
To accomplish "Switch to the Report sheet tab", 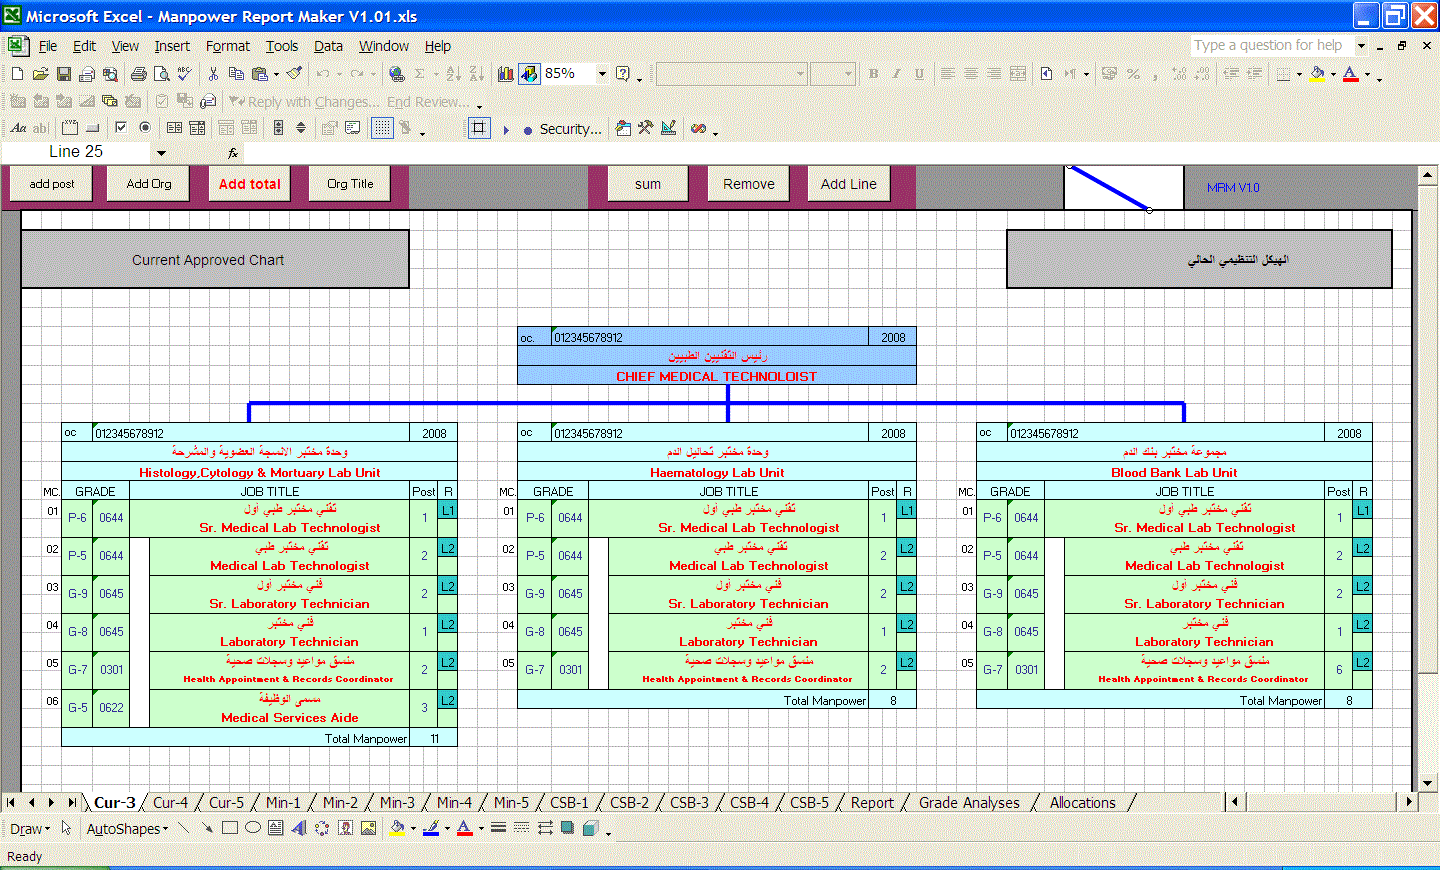I will tap(872, 802).
